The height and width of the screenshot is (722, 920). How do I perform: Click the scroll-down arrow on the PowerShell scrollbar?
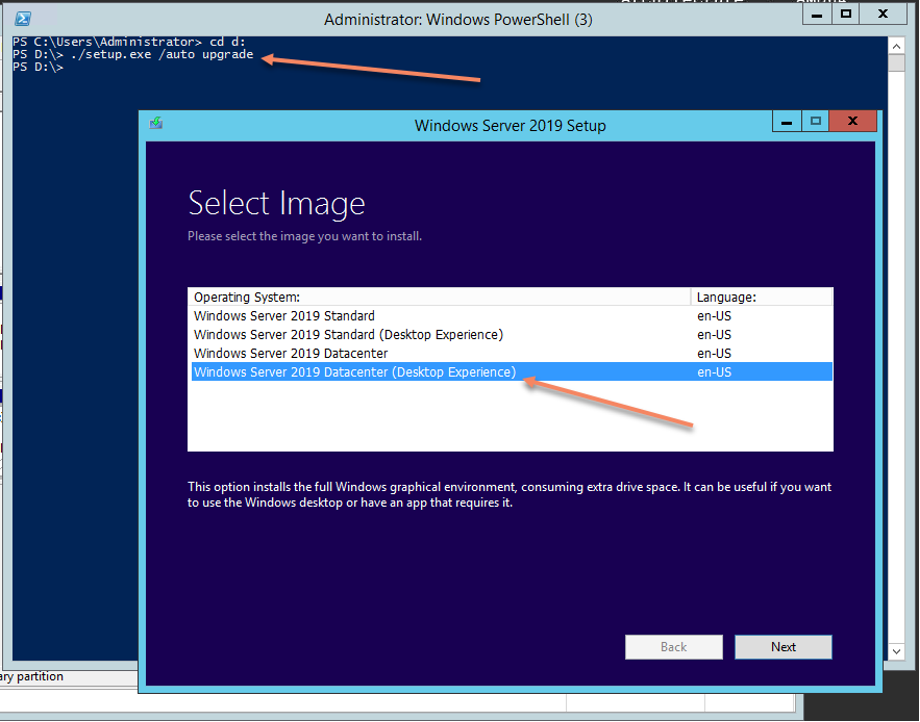click(895, 650)
